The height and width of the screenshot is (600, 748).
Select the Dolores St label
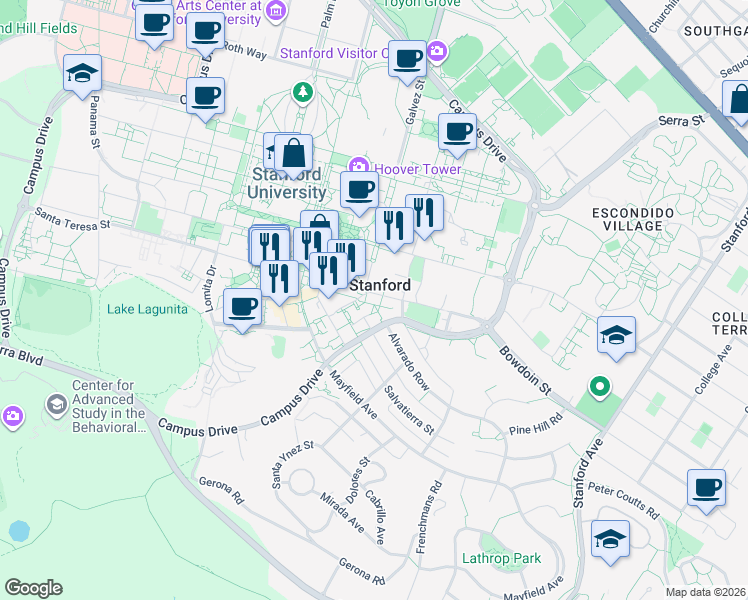pyautogui.click(x=357, y=480)
